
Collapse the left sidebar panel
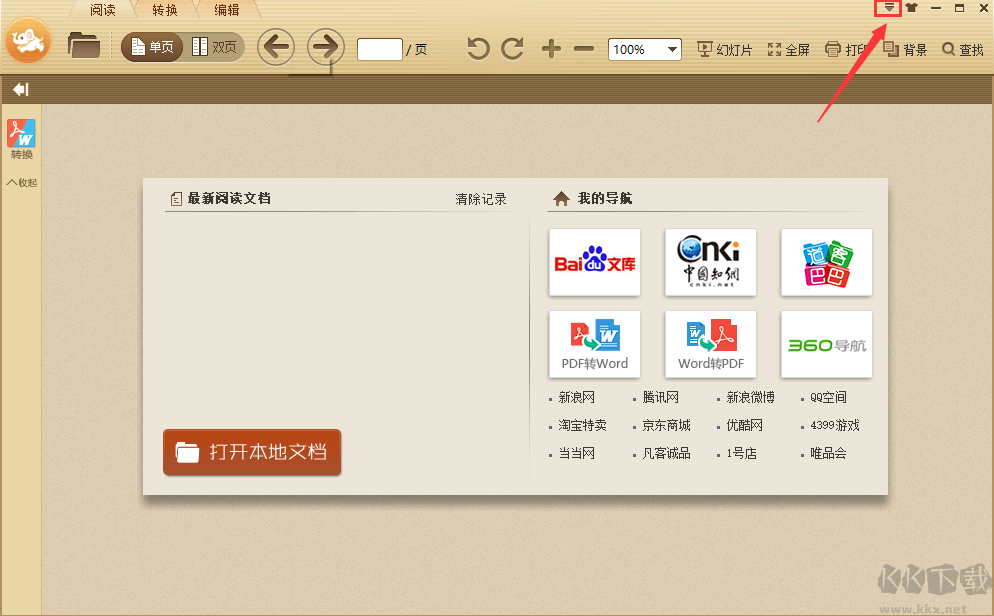[x=18, y=89]
